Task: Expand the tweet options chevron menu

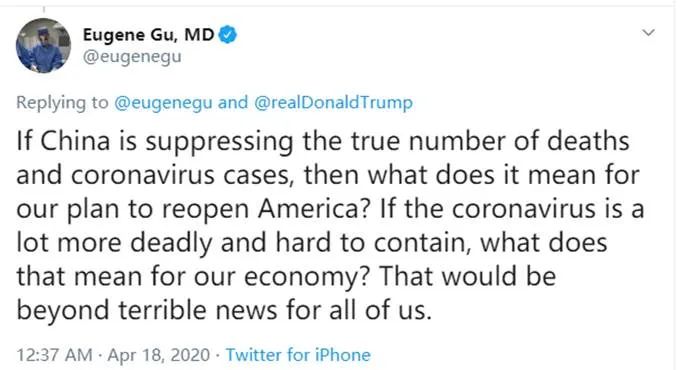Action: 648,33
